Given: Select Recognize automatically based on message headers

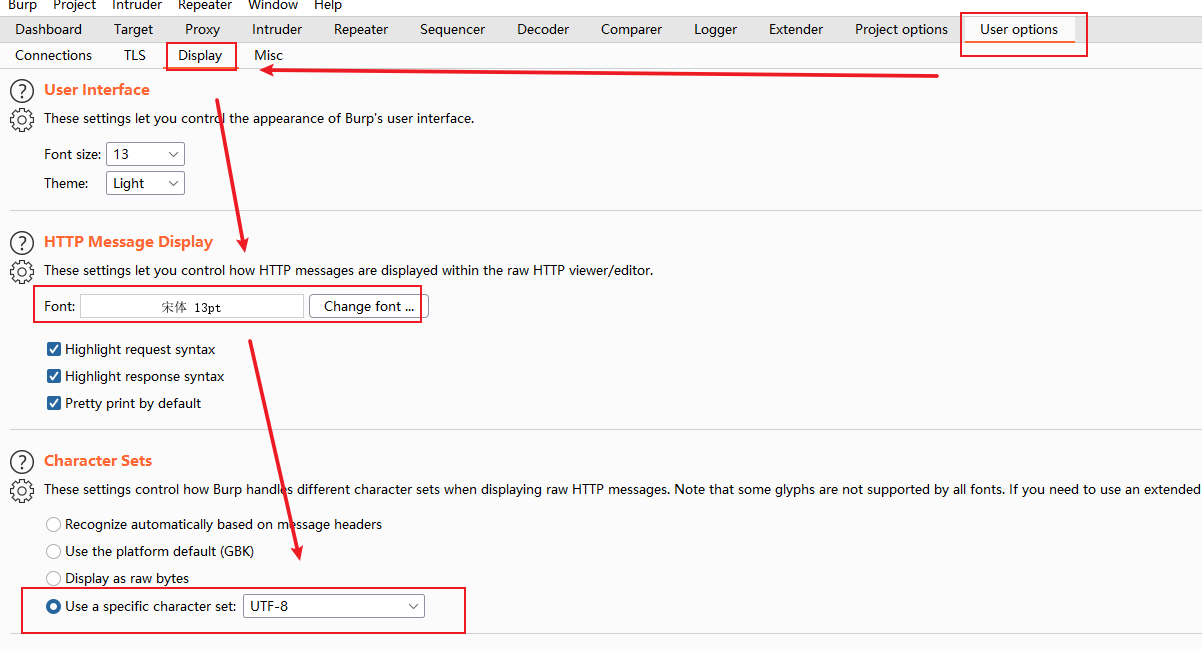Looking at the screenshot, I should tap(53, 524).
